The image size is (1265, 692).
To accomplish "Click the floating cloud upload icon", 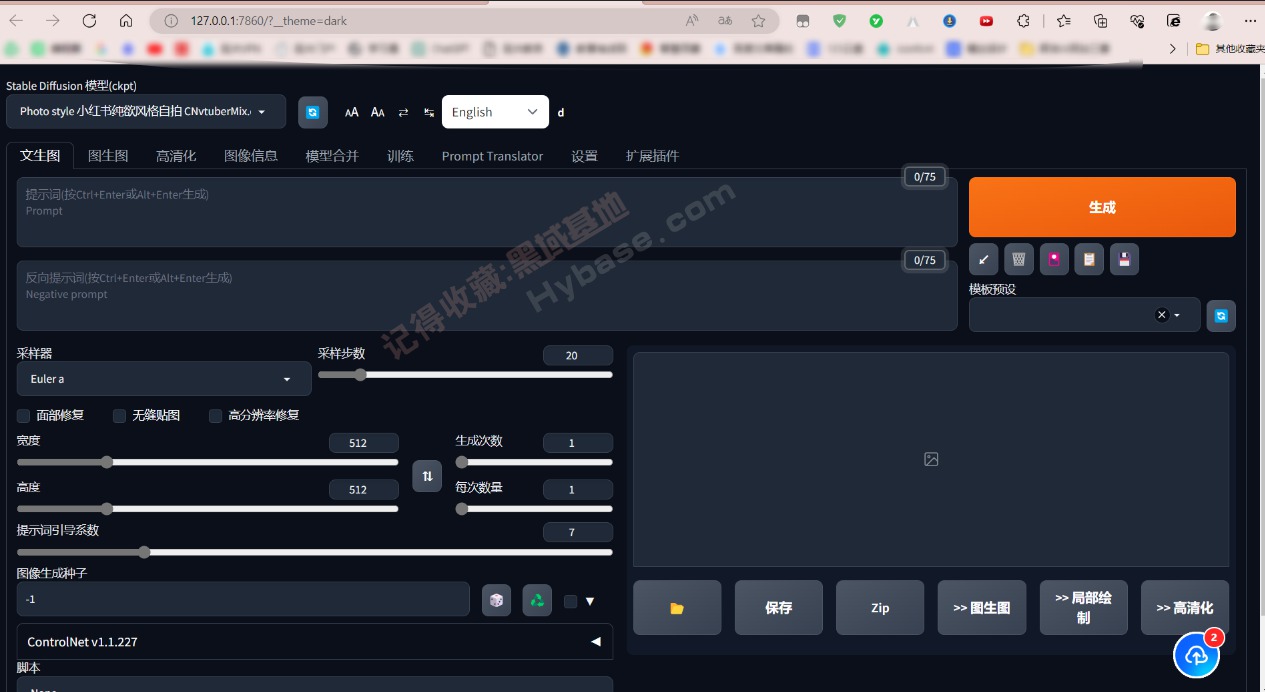I will (x=1197, y=655).
